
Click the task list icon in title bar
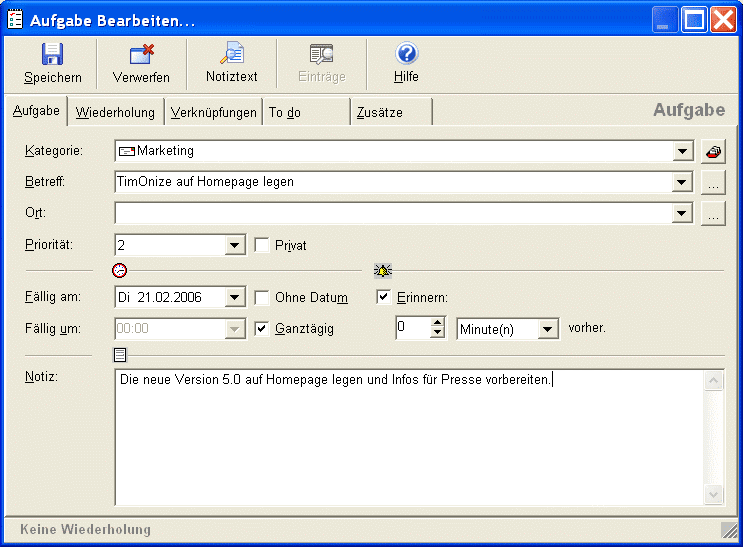click(x=15, y=20)
